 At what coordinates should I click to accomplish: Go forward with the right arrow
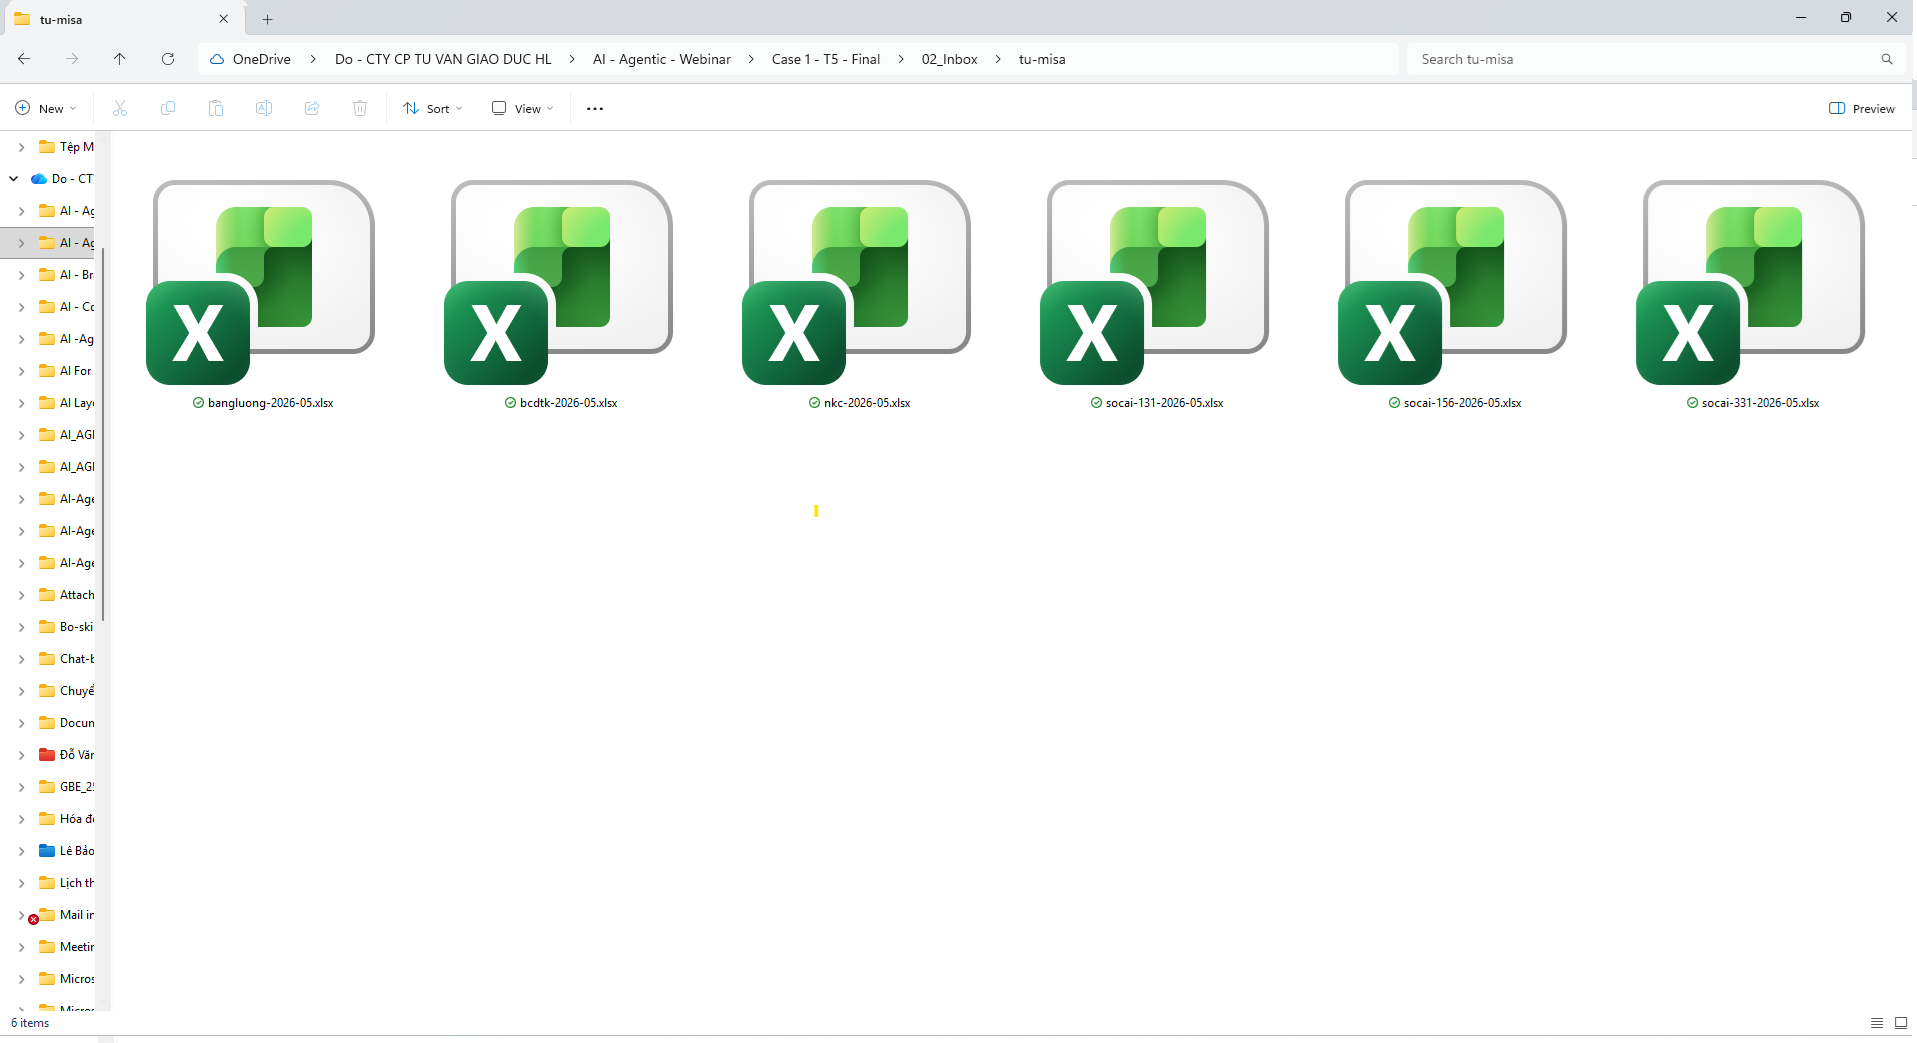click(72, 59)
